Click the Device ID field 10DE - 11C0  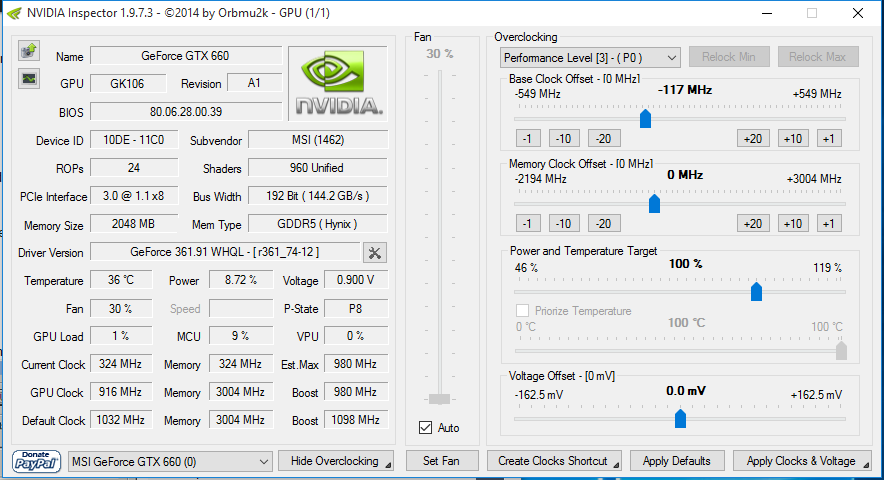[134, 140]
